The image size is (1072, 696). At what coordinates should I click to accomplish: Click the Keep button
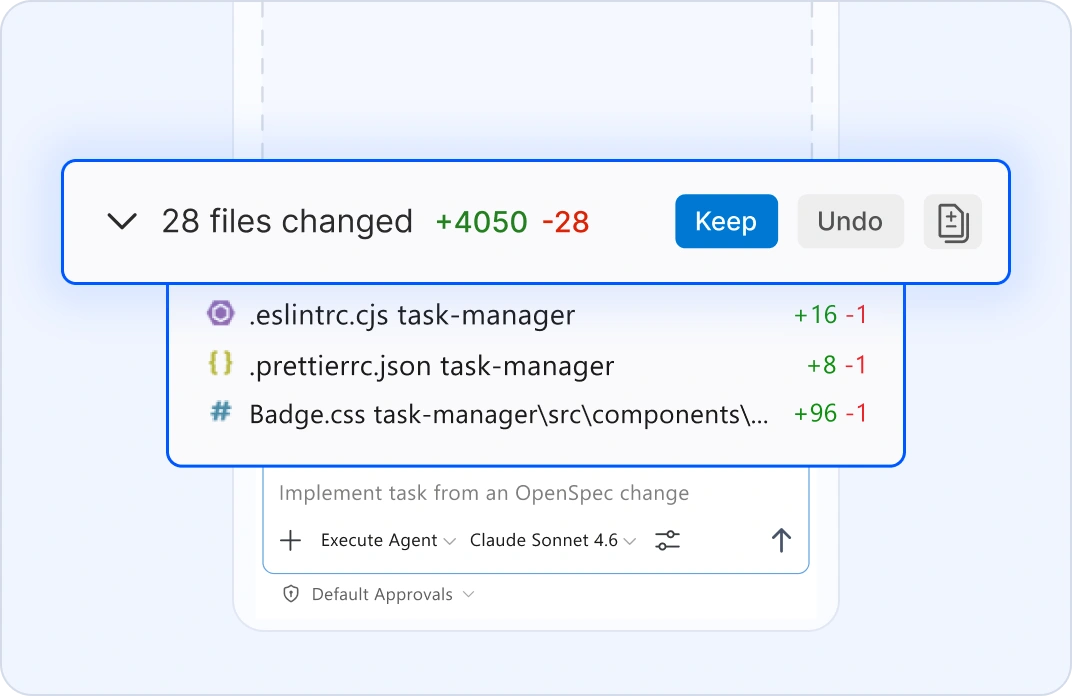726,222
